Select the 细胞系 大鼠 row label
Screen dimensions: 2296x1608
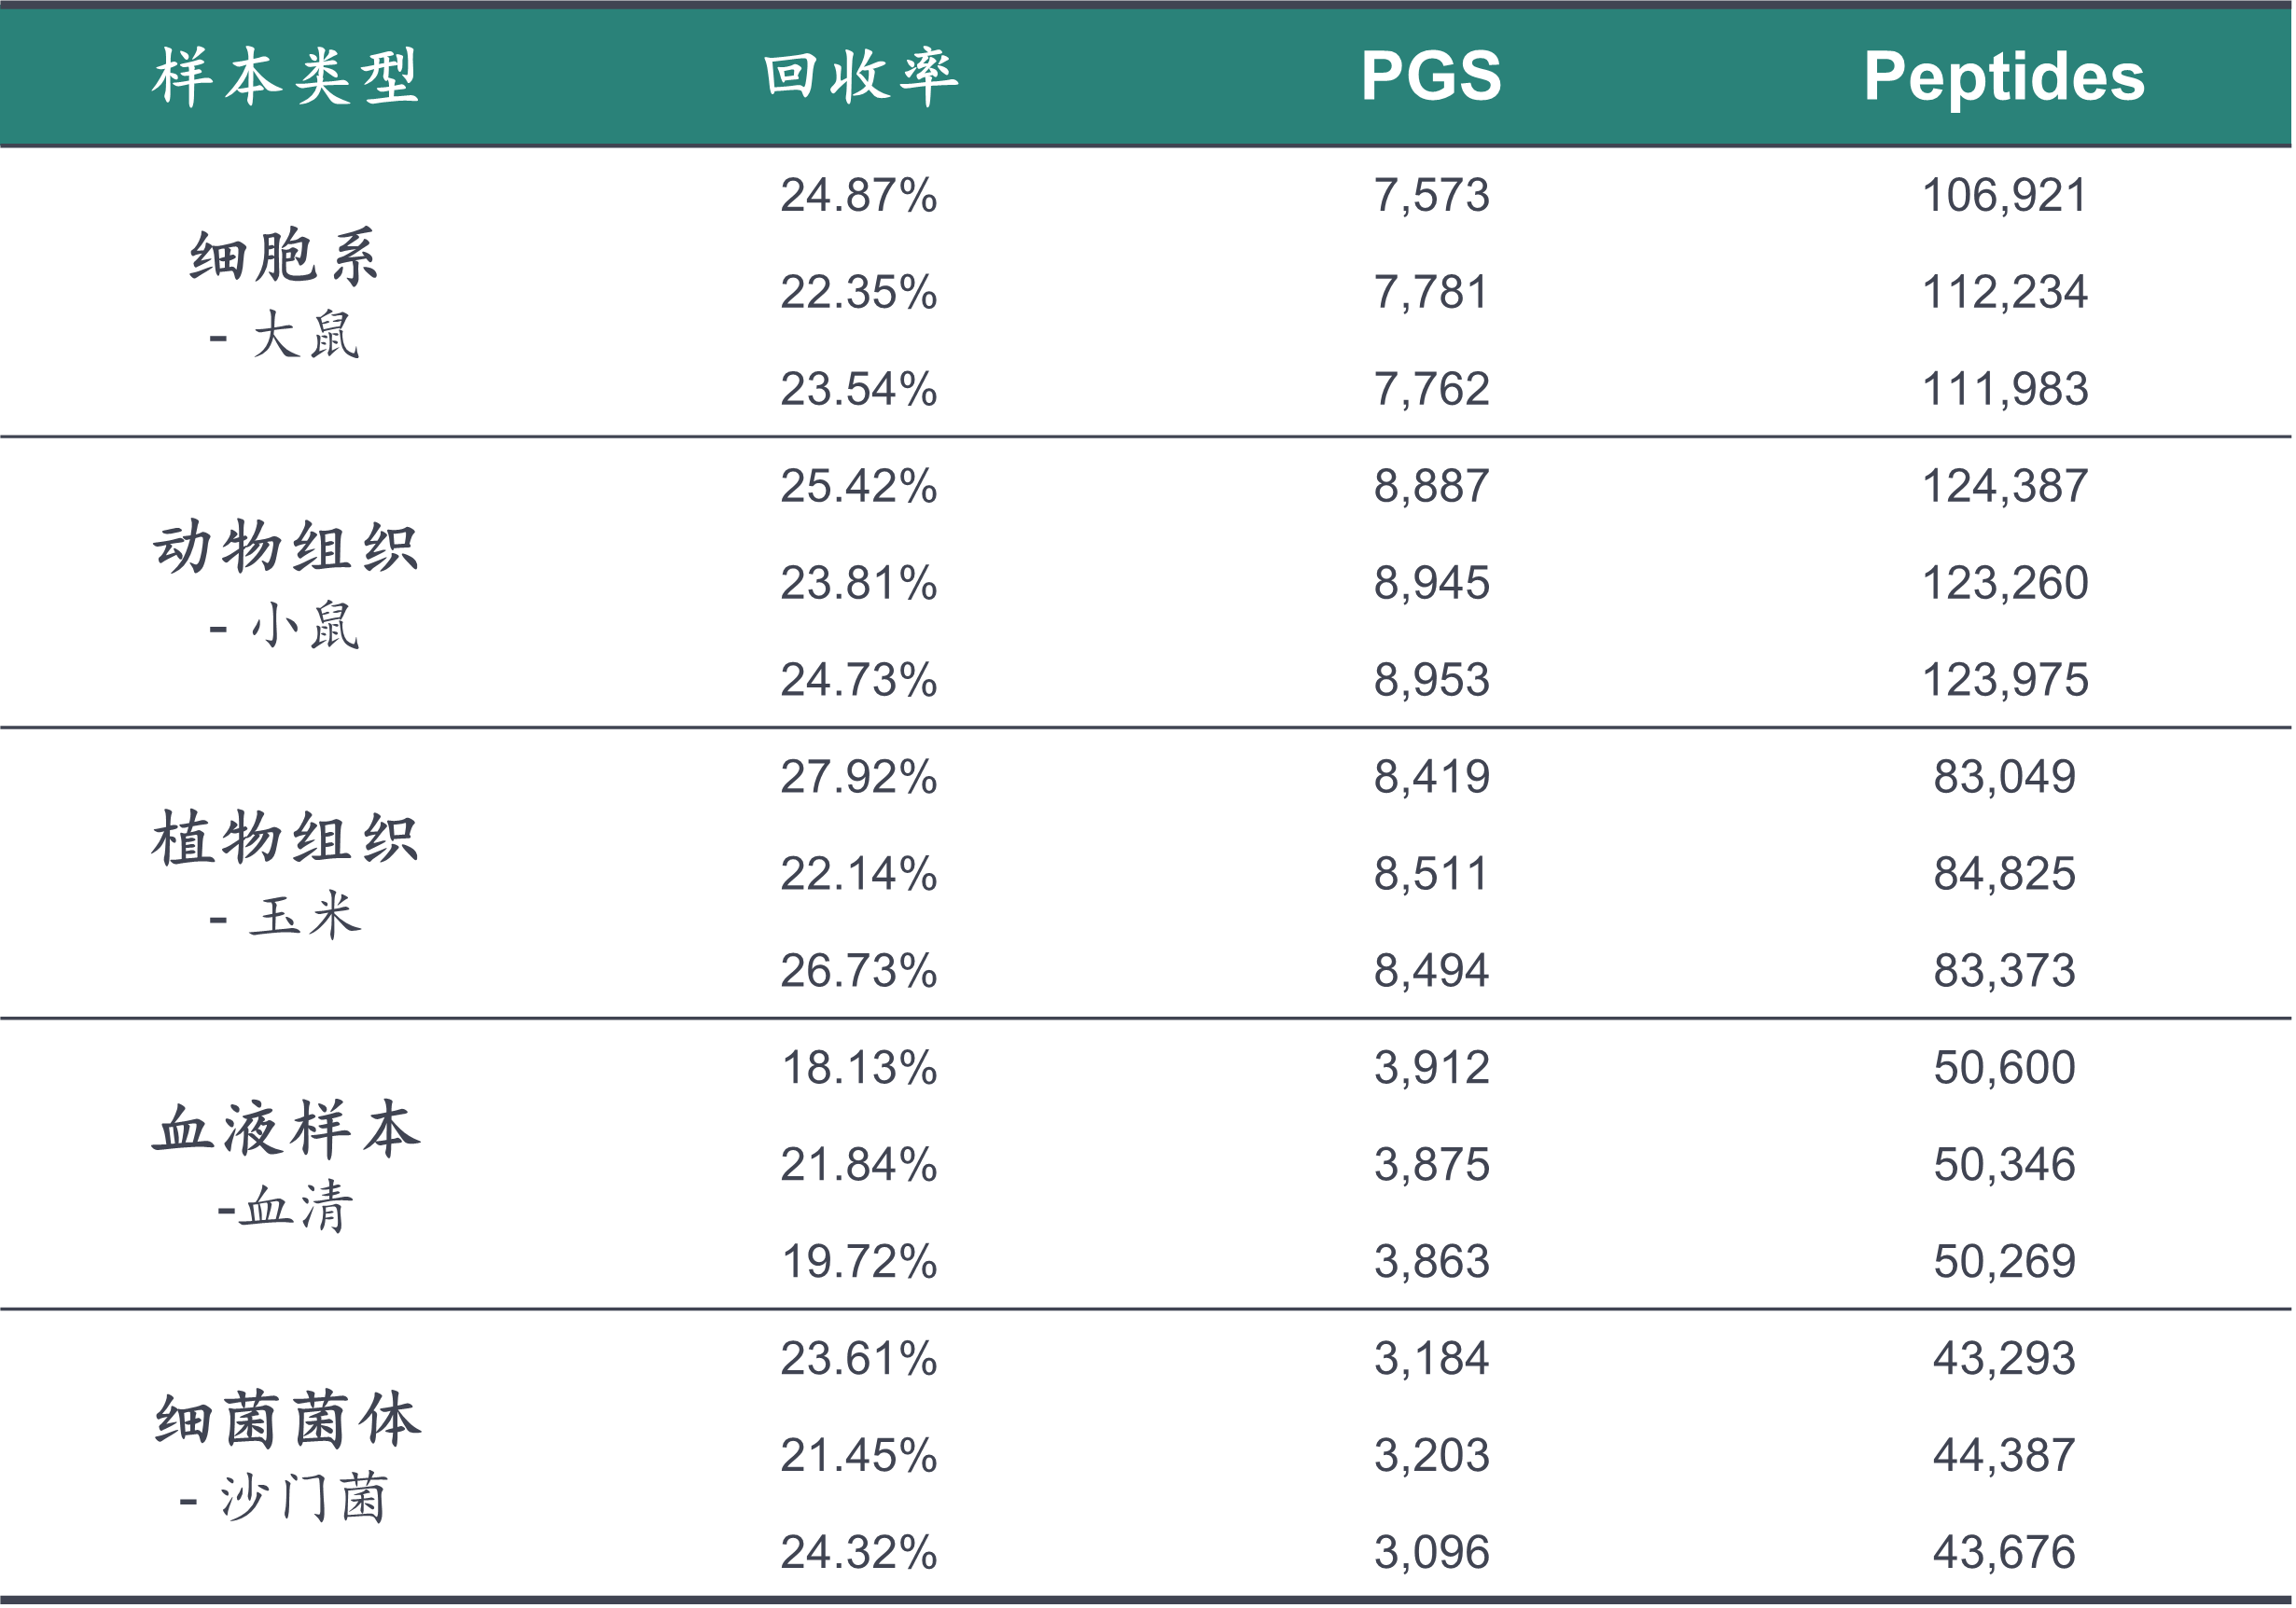[x=285, y=292]
